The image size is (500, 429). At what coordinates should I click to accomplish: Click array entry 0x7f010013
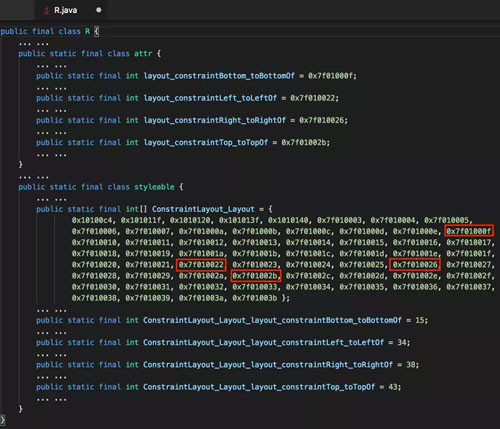255,243
